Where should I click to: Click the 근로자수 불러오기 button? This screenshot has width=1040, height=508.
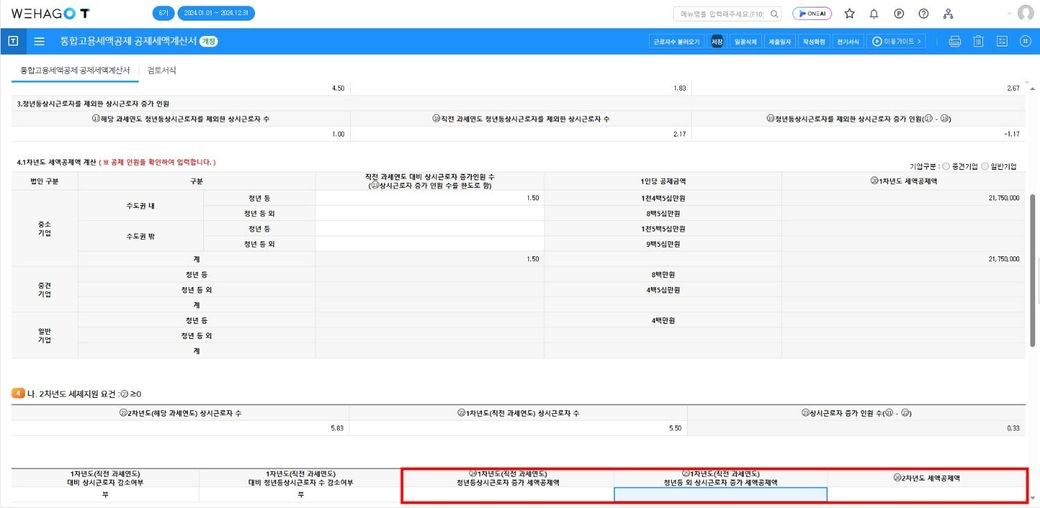[676, 41]
